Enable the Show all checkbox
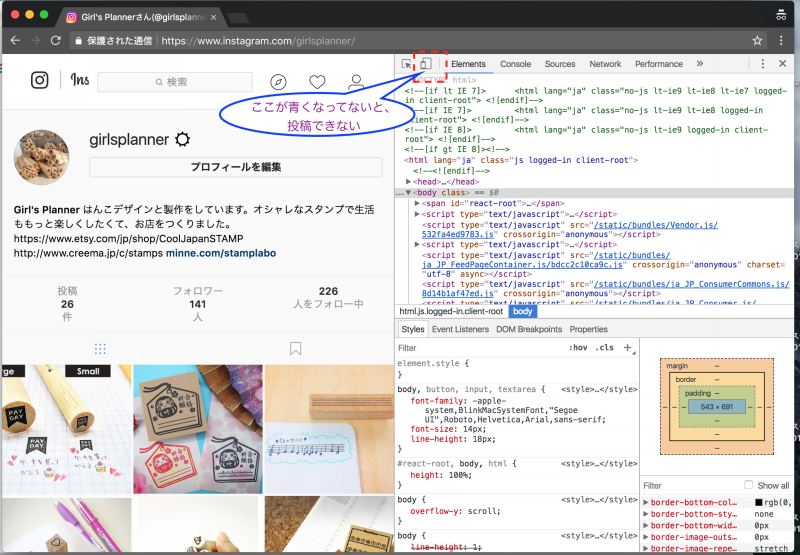Image resolution: width=800 pixels, height=555 pixels. pyautogui.click(x=748, y=485)
